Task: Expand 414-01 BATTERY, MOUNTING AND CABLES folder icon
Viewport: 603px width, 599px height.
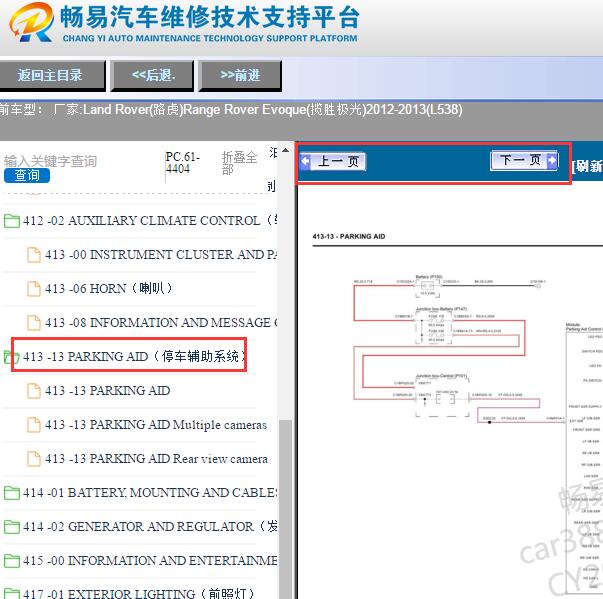Action: tap(12, 493)
